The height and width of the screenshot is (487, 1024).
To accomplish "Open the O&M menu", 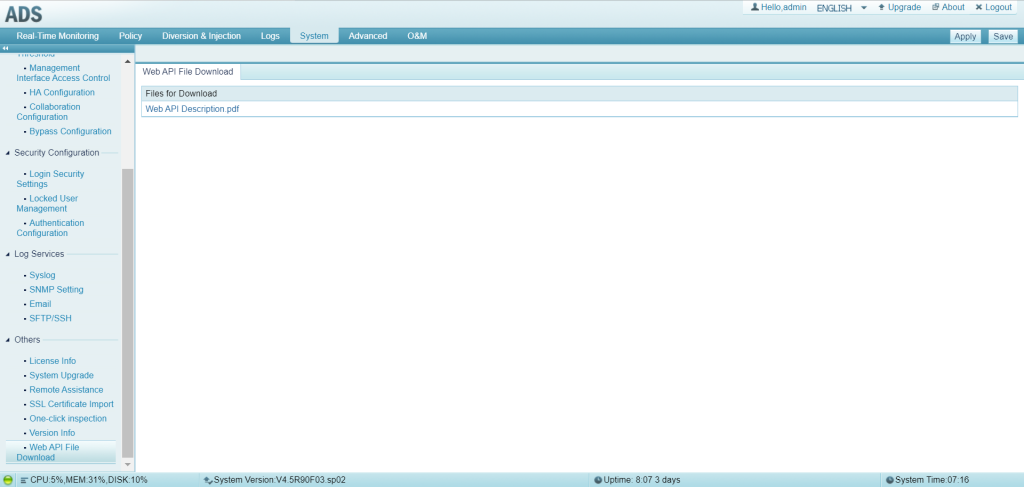I will tap(417, 36).
